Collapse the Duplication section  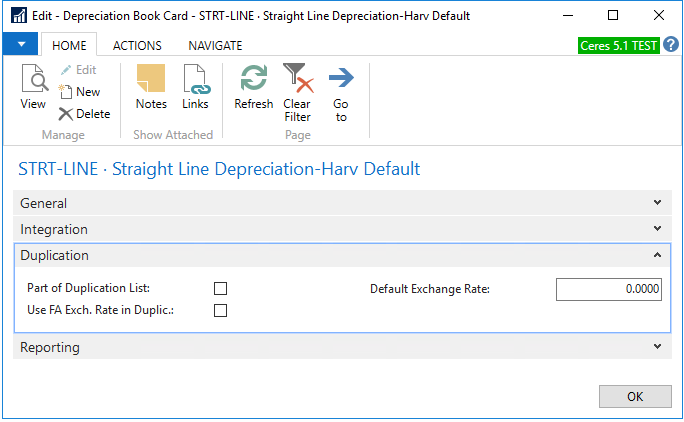(x=657, y=255)
